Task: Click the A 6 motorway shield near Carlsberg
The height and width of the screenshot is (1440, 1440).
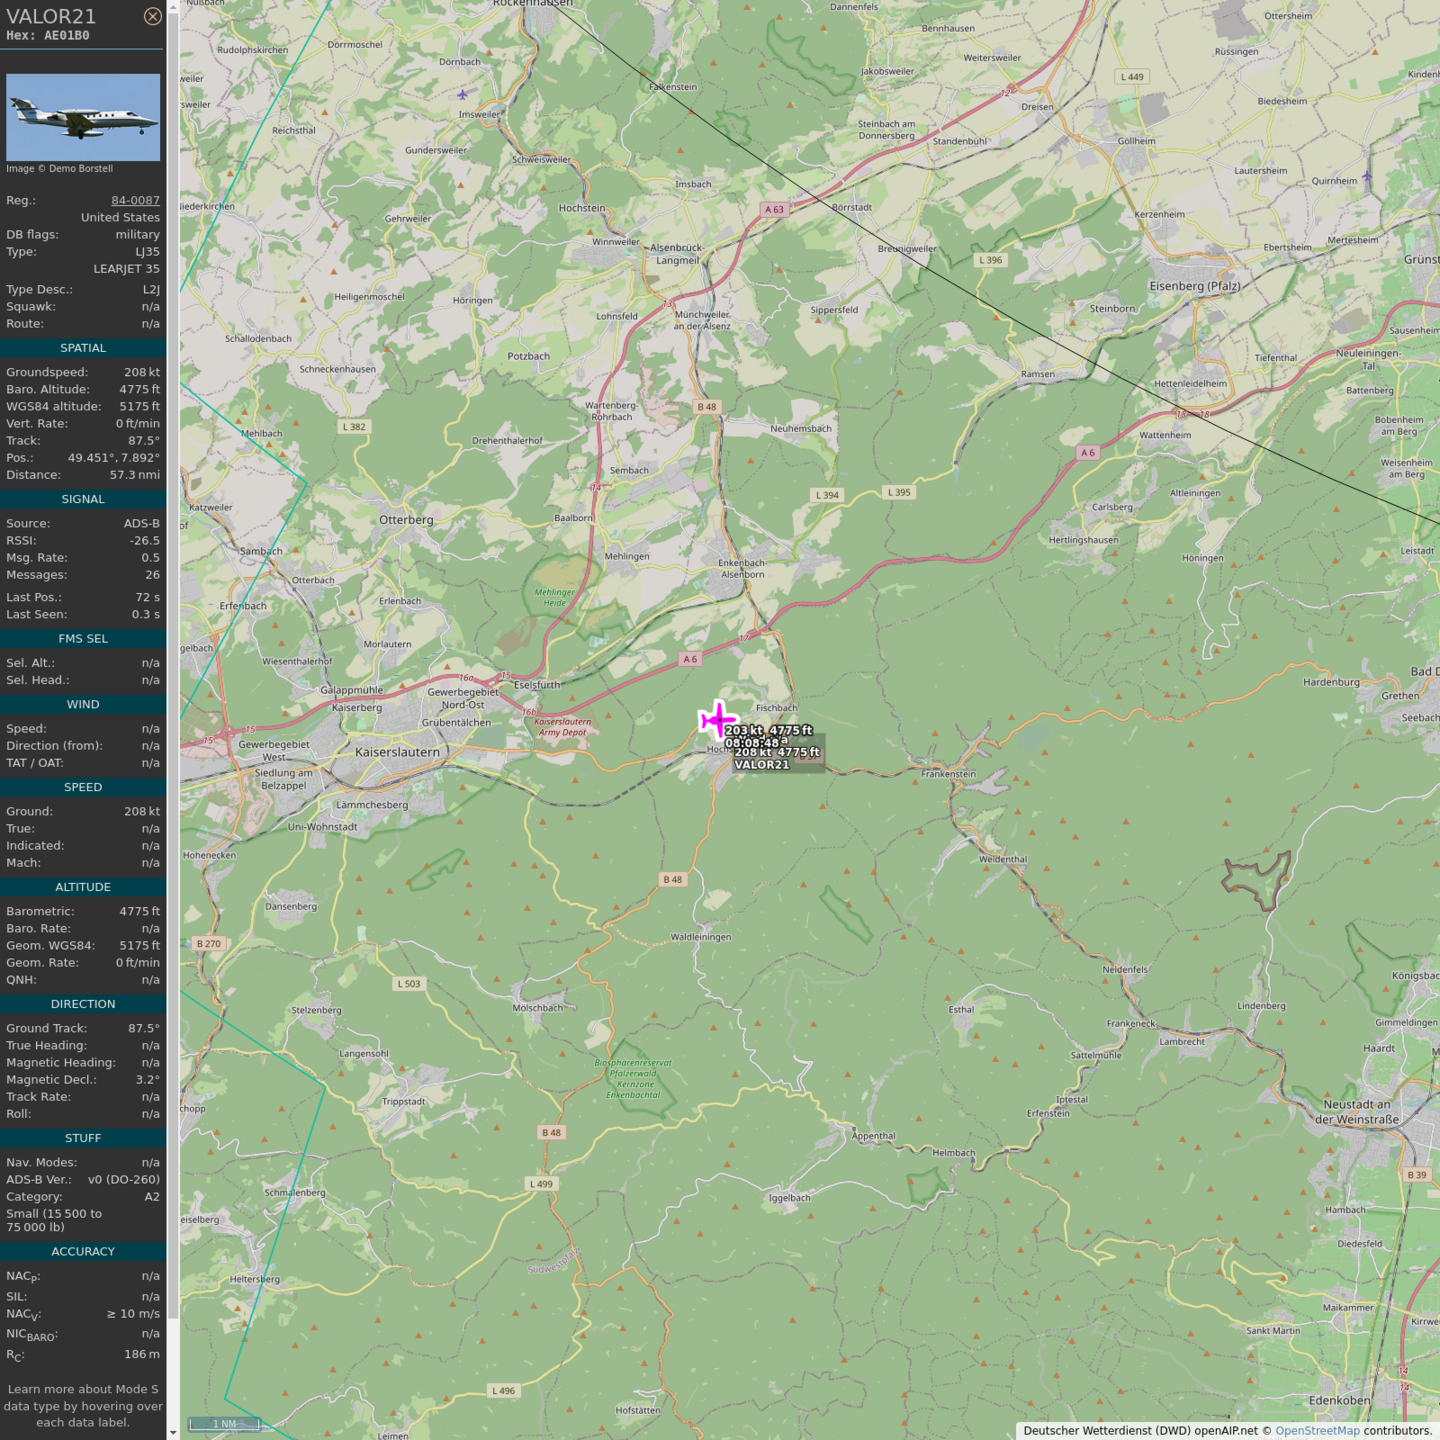Action: (1087, 453)
